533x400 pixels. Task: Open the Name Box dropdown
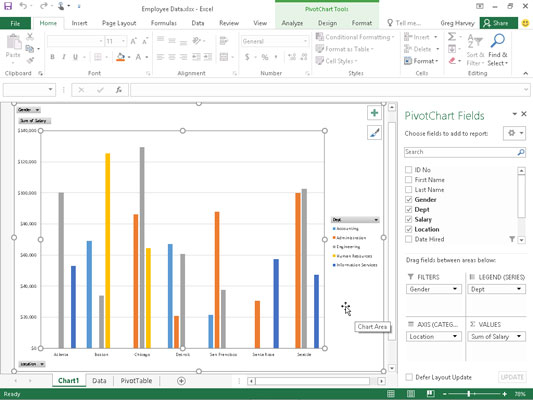point(50,90)
